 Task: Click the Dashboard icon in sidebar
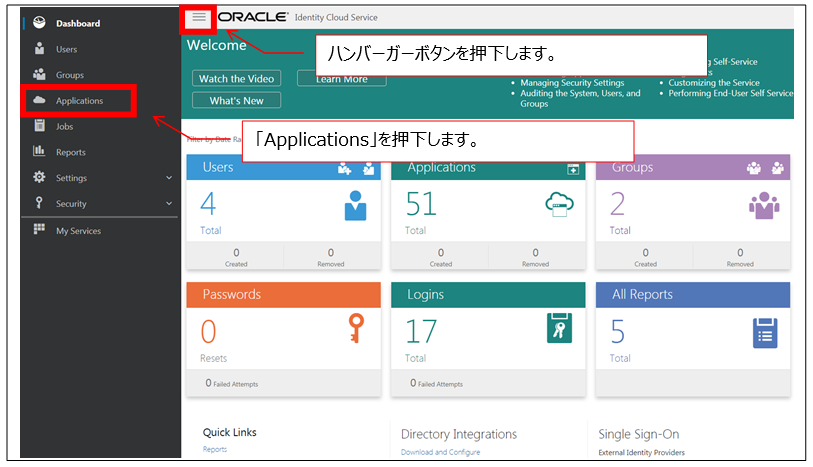39,22
